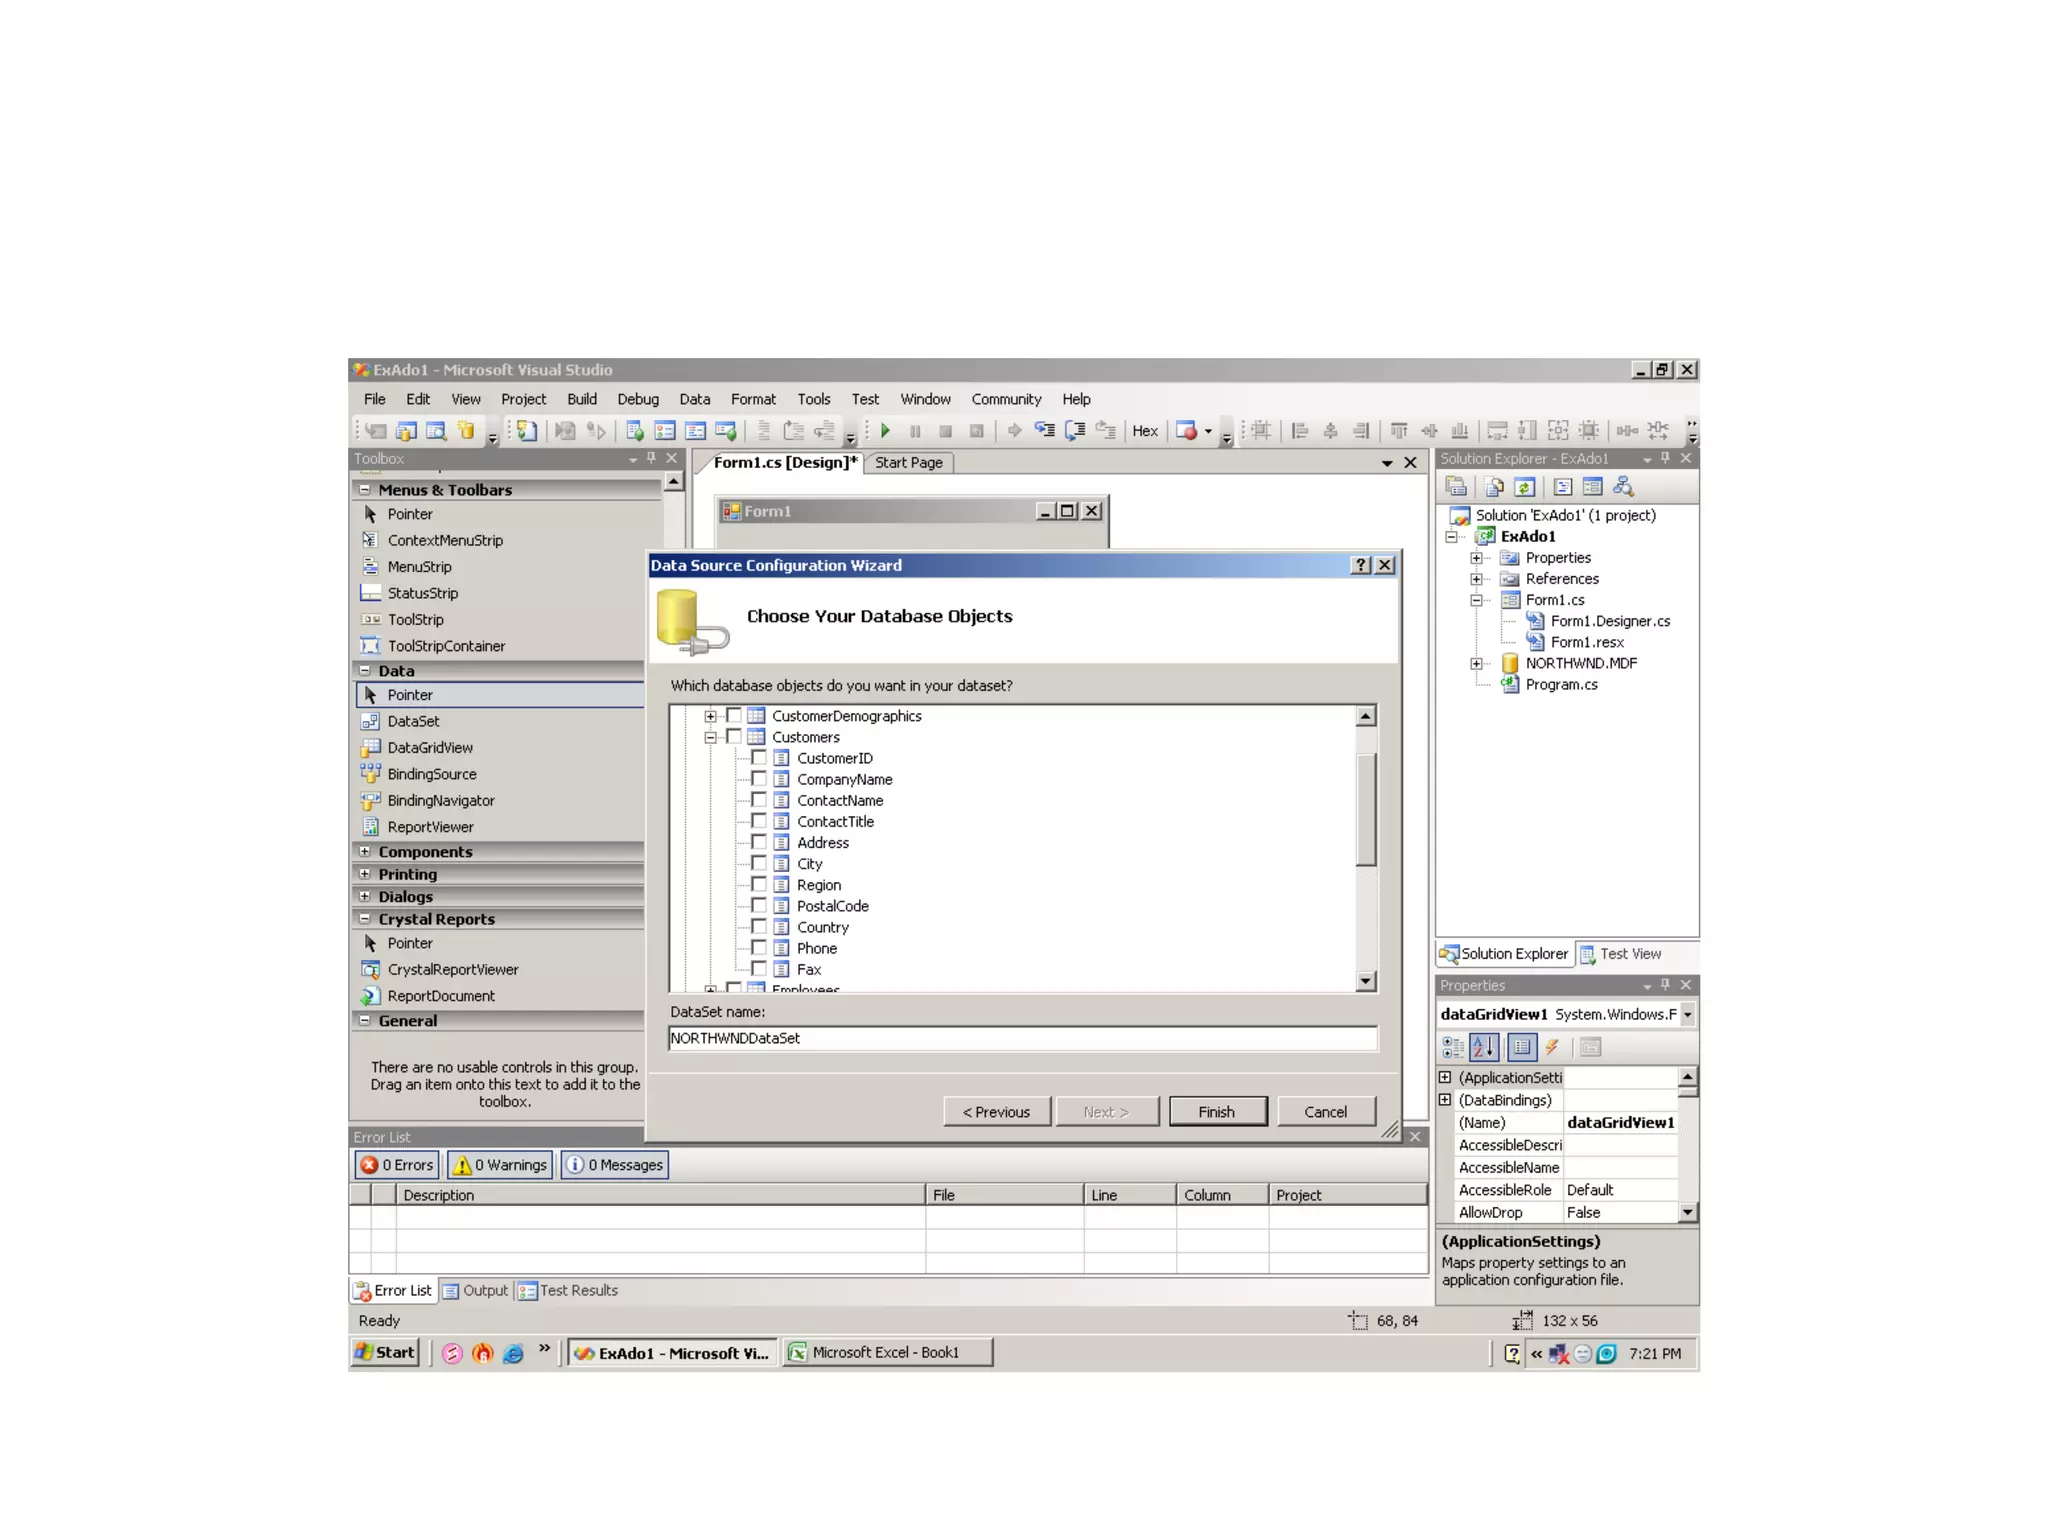Select the BindingSource toolbox item
2048x1536 pixels.
pyautogui.click(x=431, y=774)
